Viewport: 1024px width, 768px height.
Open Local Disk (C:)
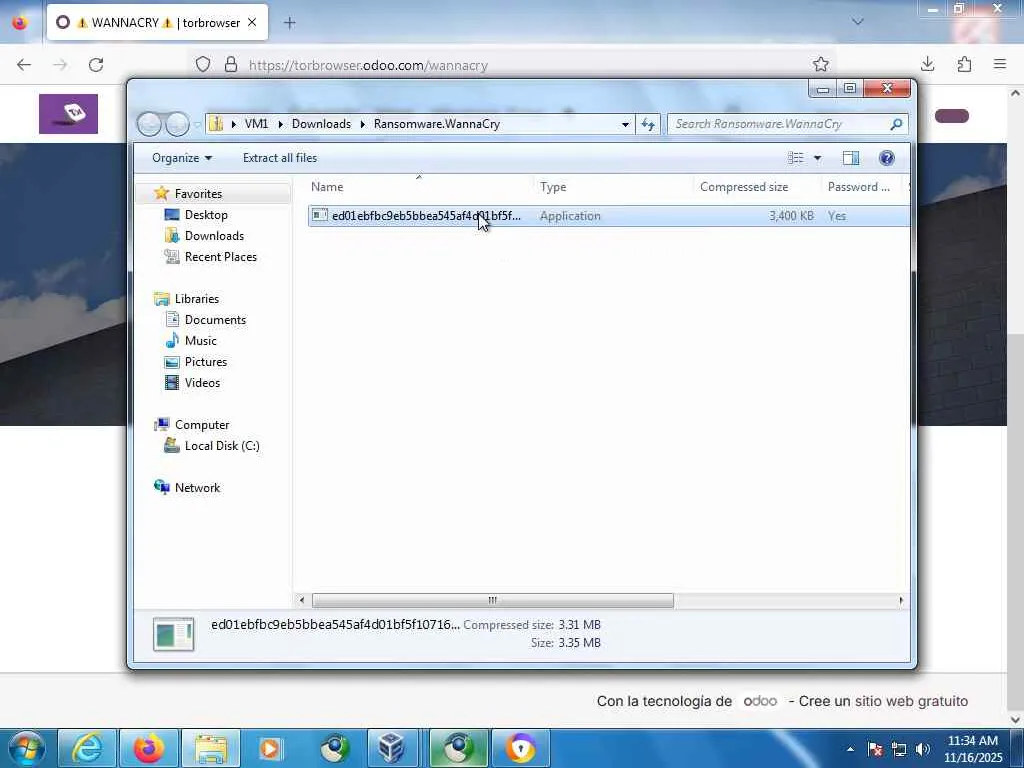(x=221, y=446)
